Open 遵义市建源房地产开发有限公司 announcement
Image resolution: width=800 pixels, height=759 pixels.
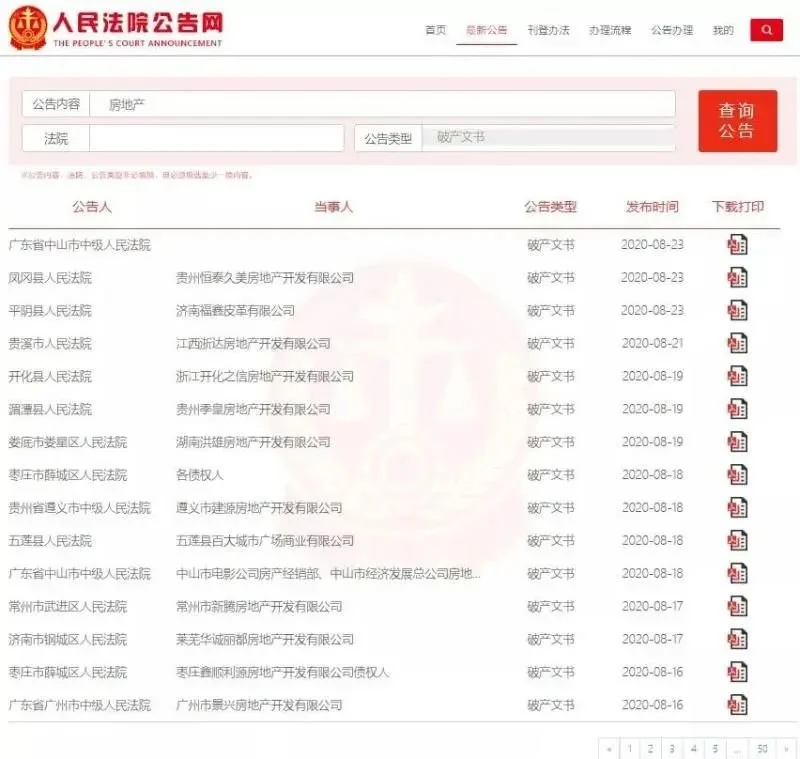[x=259, y=508]
